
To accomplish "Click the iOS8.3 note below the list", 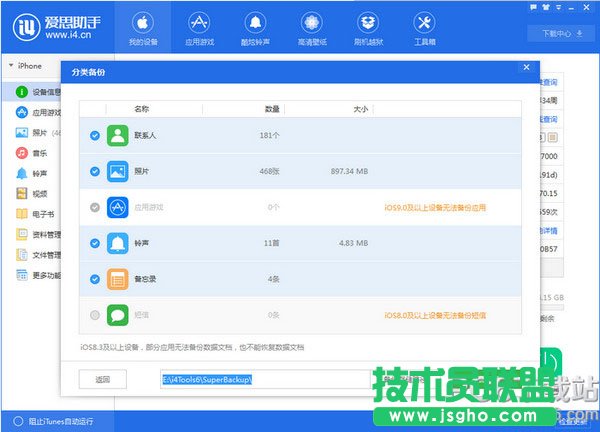I will click(192, 347).
